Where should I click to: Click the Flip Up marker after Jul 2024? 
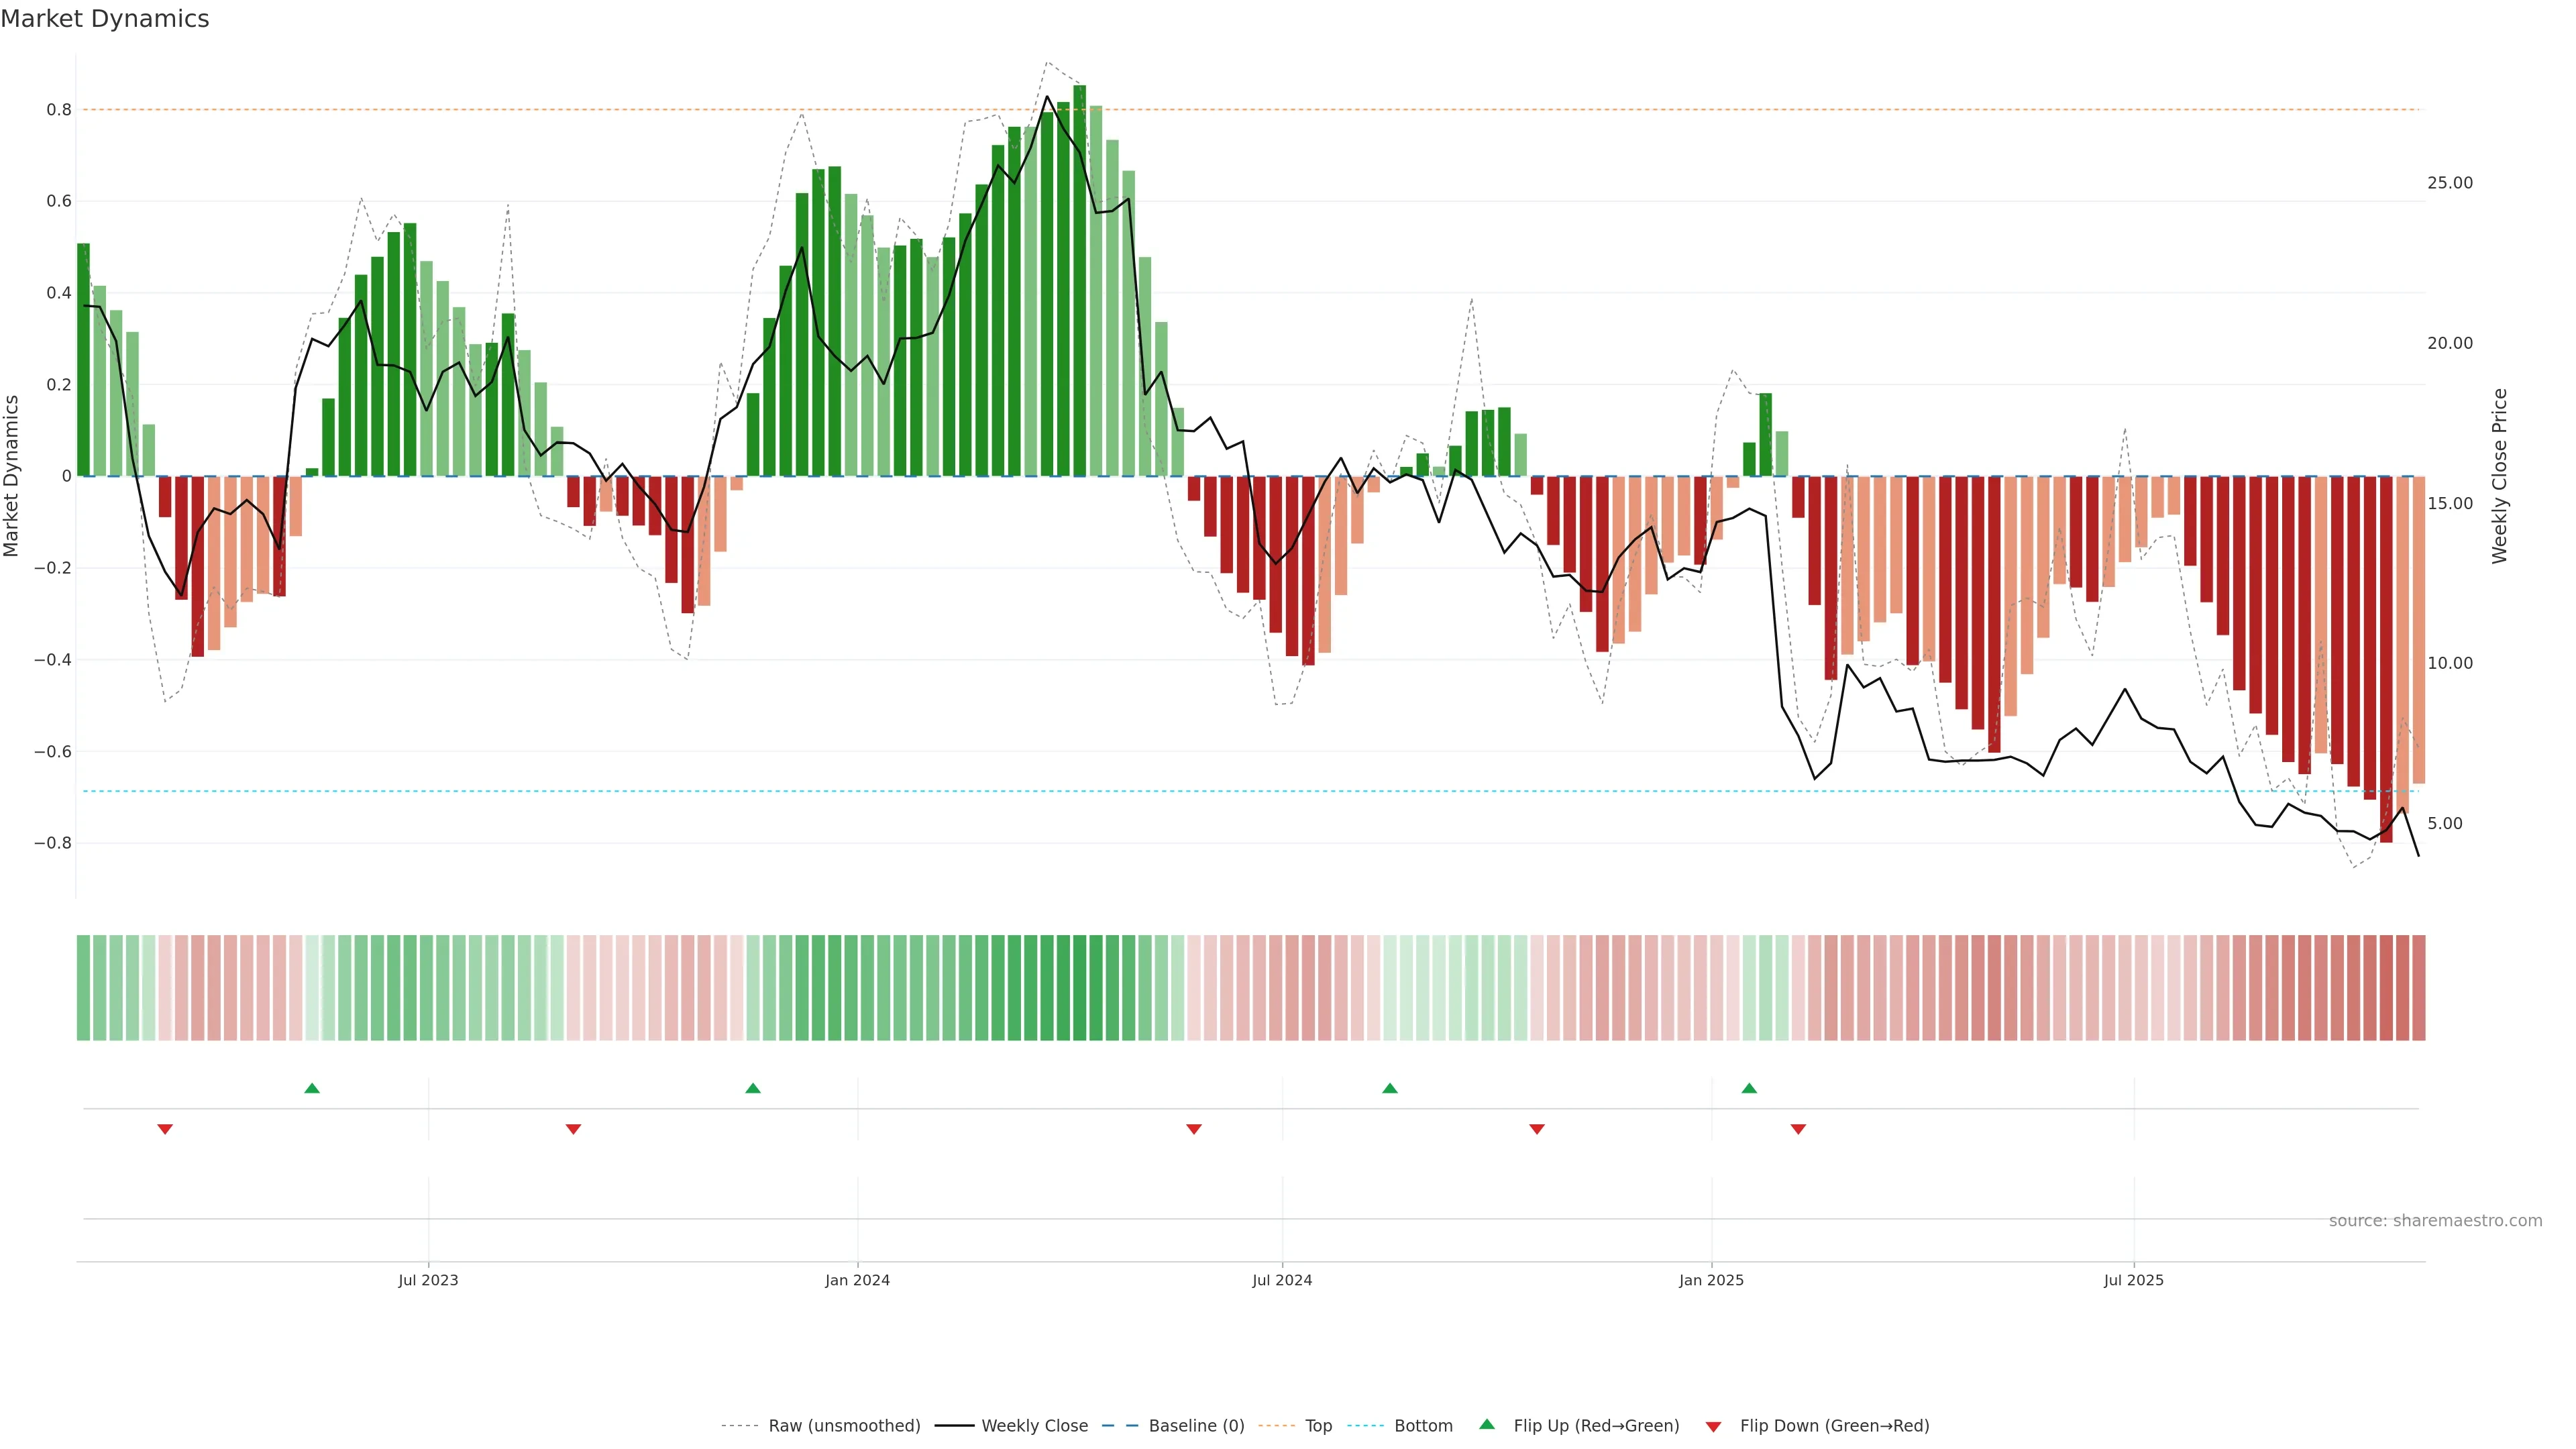point(1390,1088)
